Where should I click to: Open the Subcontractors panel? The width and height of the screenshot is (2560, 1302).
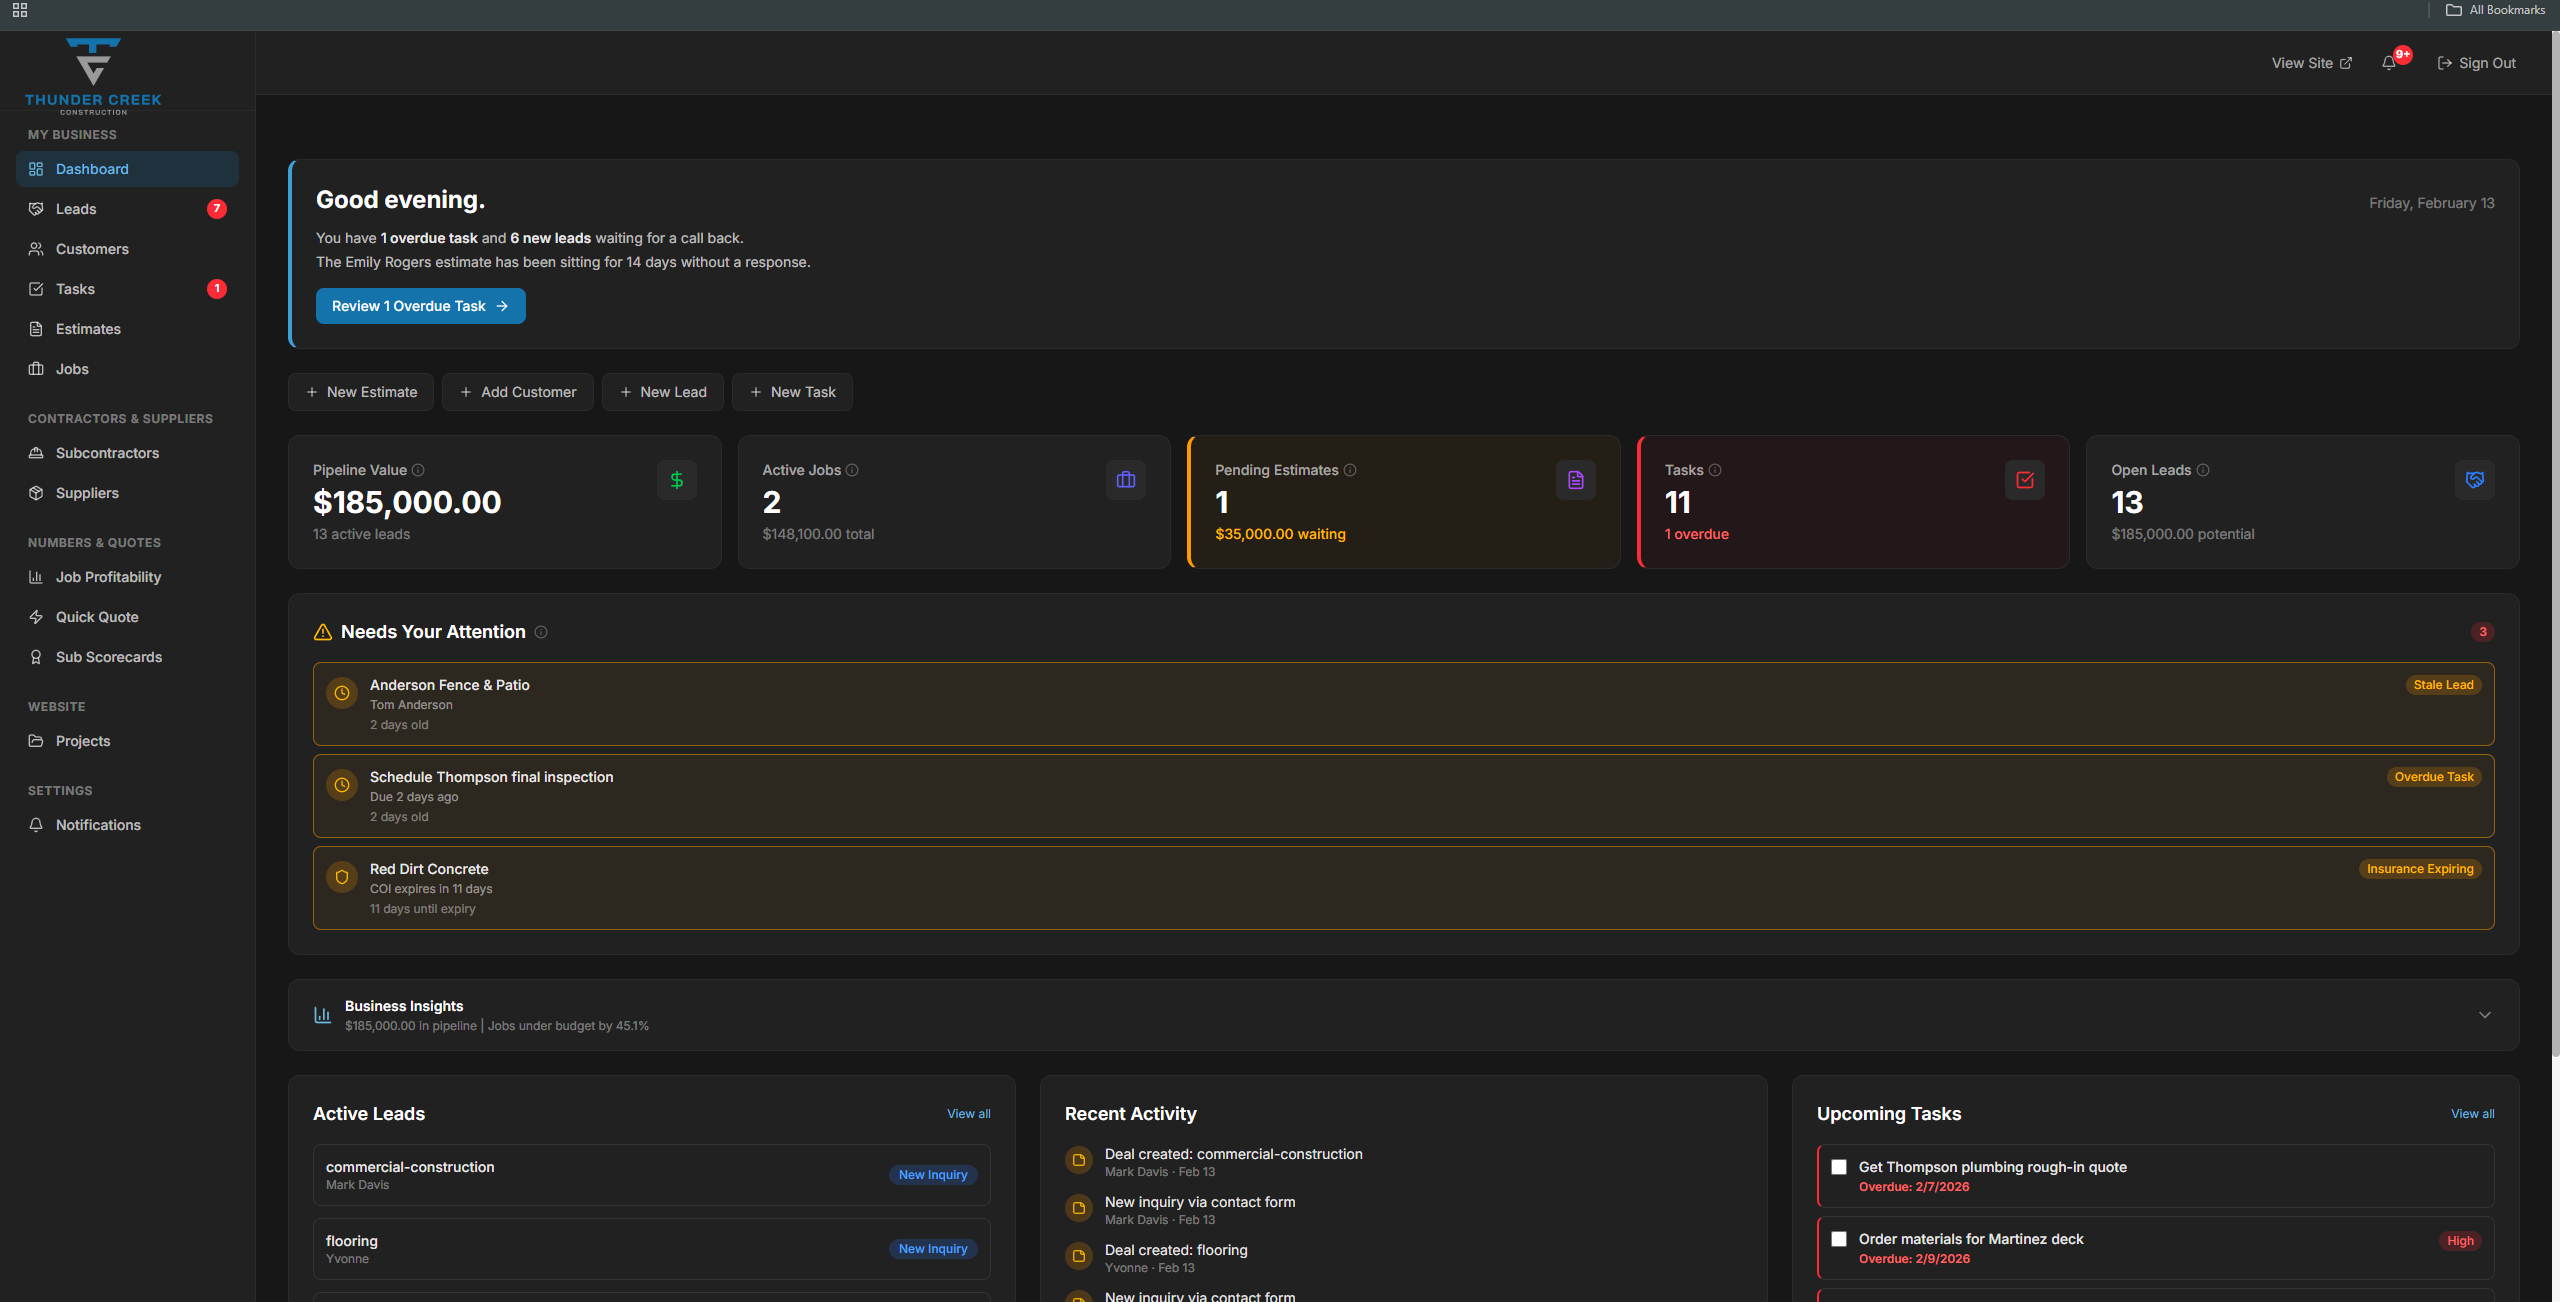(107, 452)
